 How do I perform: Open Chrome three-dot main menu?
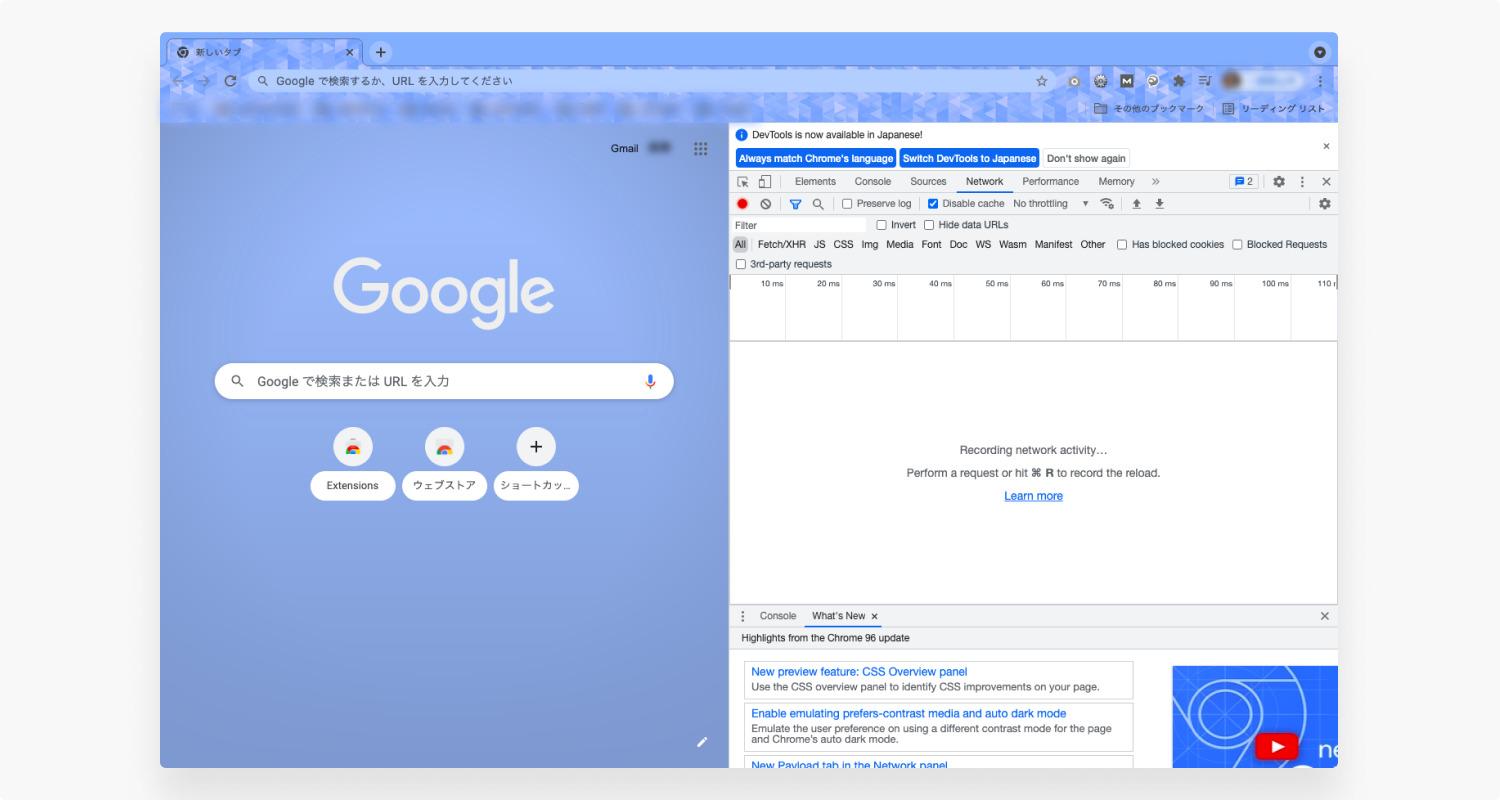coord(1320,81)
